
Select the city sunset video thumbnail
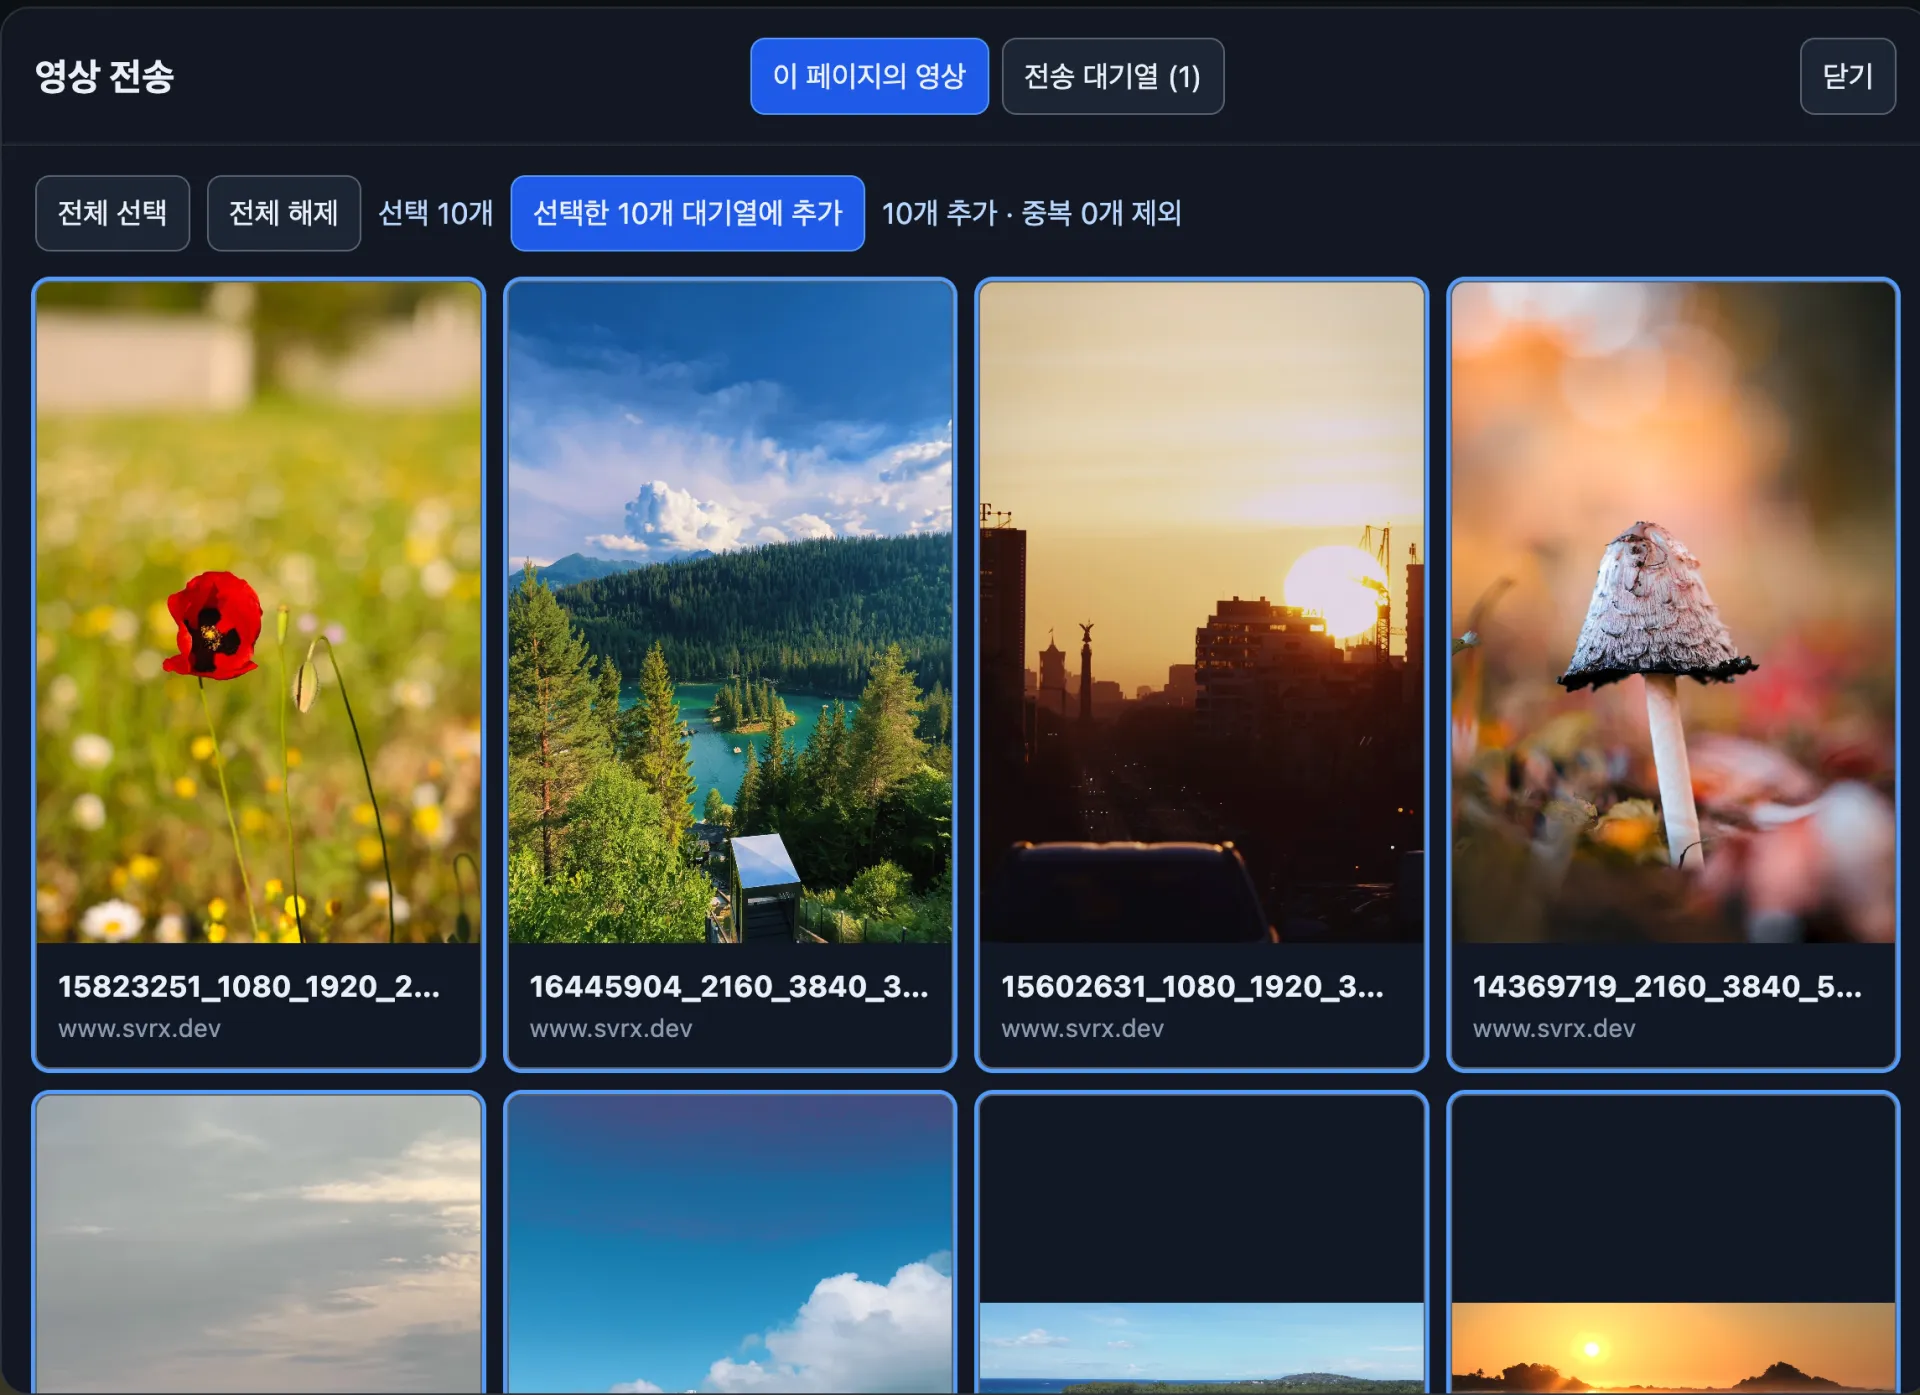[1201, 612]
